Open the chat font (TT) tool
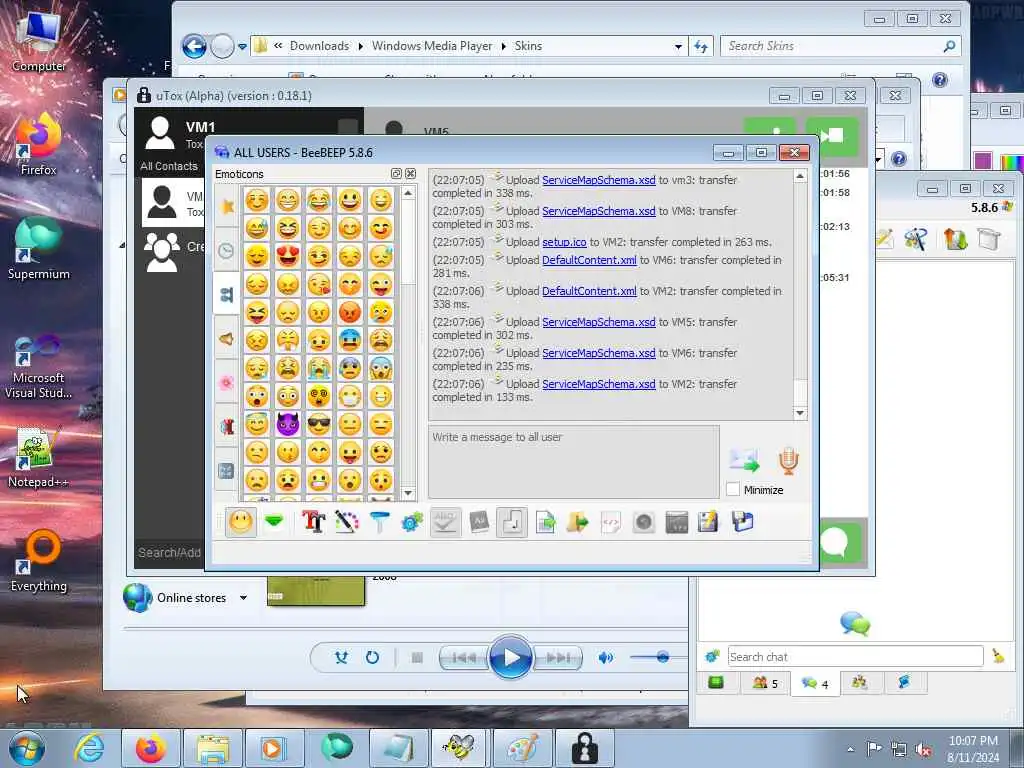The height and width of the screenshot is (768, 1024). [313, 522]
